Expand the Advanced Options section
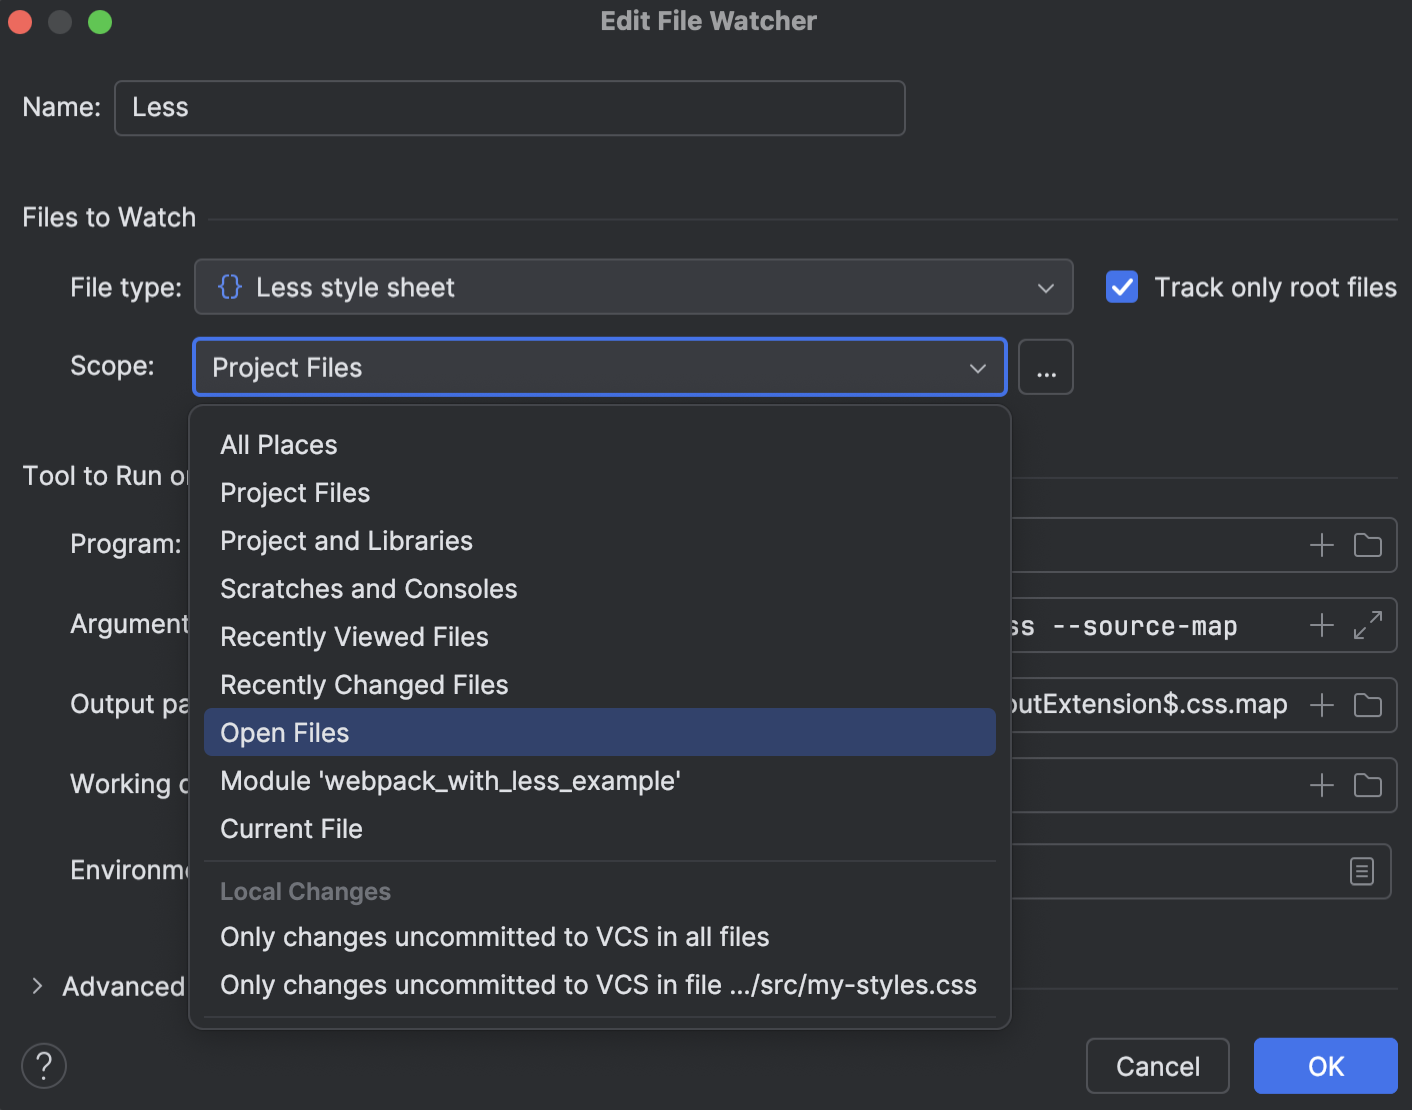 point(37,986)
